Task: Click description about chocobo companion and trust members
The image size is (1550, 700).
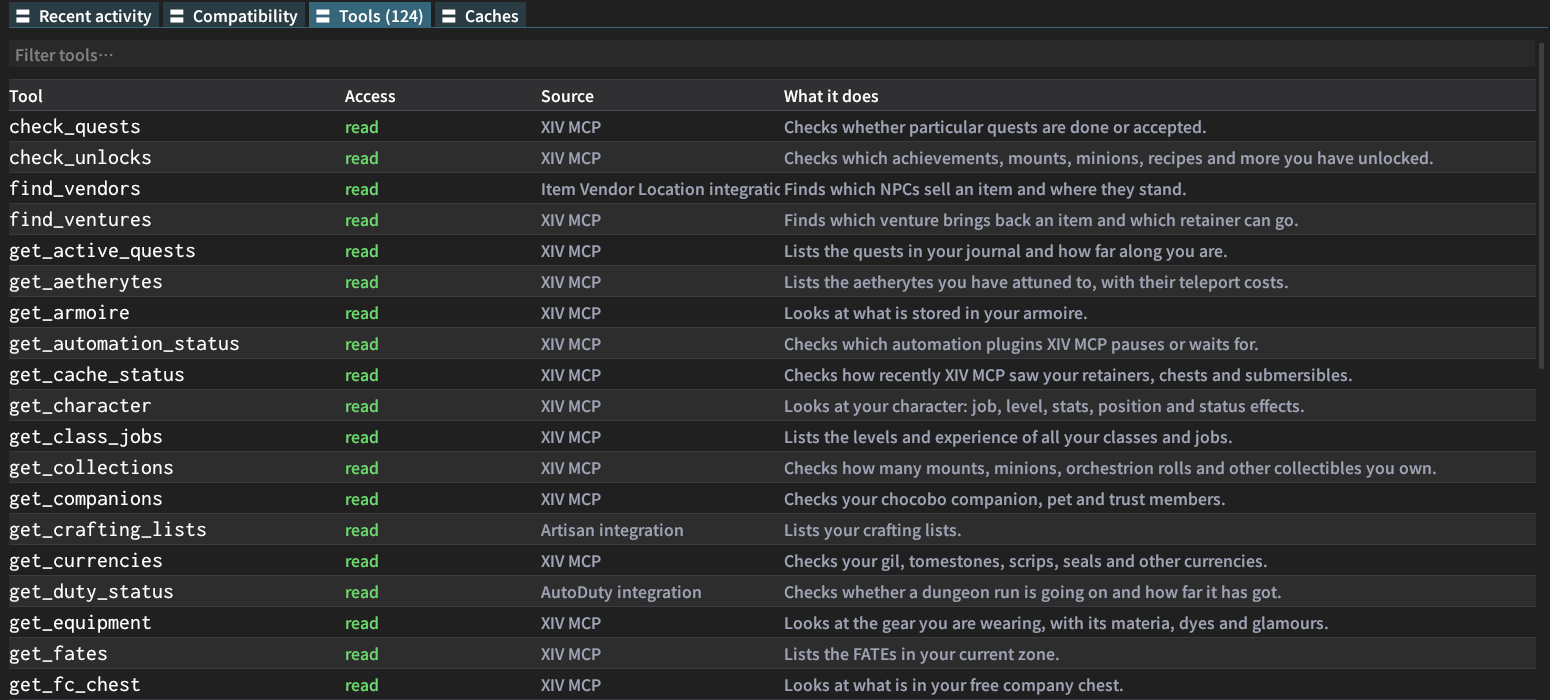Action: (1004, 499)
